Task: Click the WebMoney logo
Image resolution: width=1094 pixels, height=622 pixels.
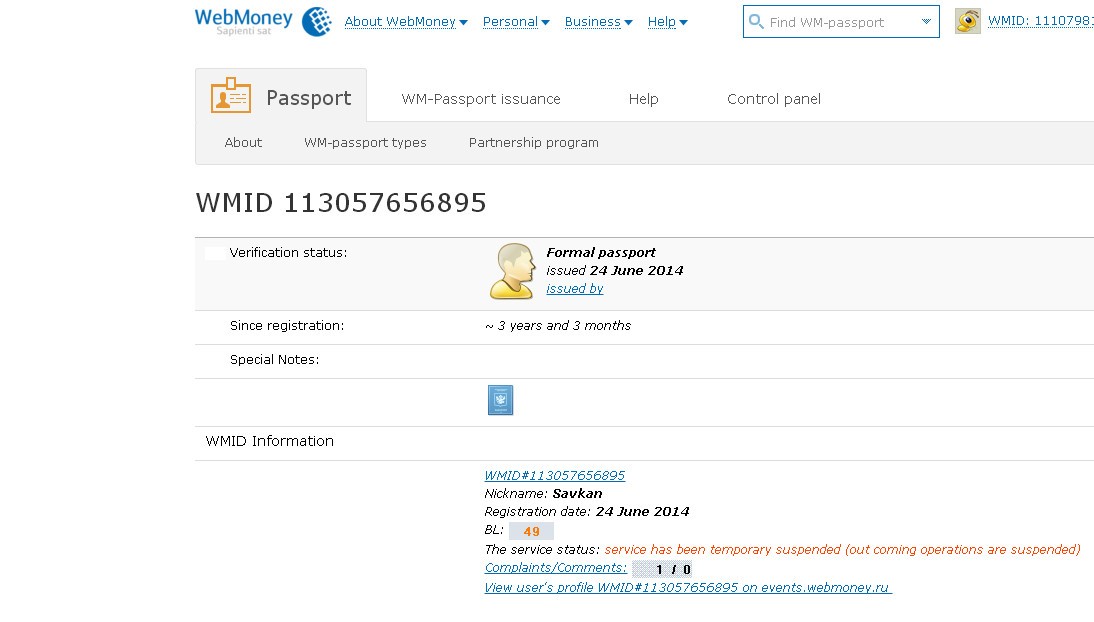Action: click(x=262, y=21)
